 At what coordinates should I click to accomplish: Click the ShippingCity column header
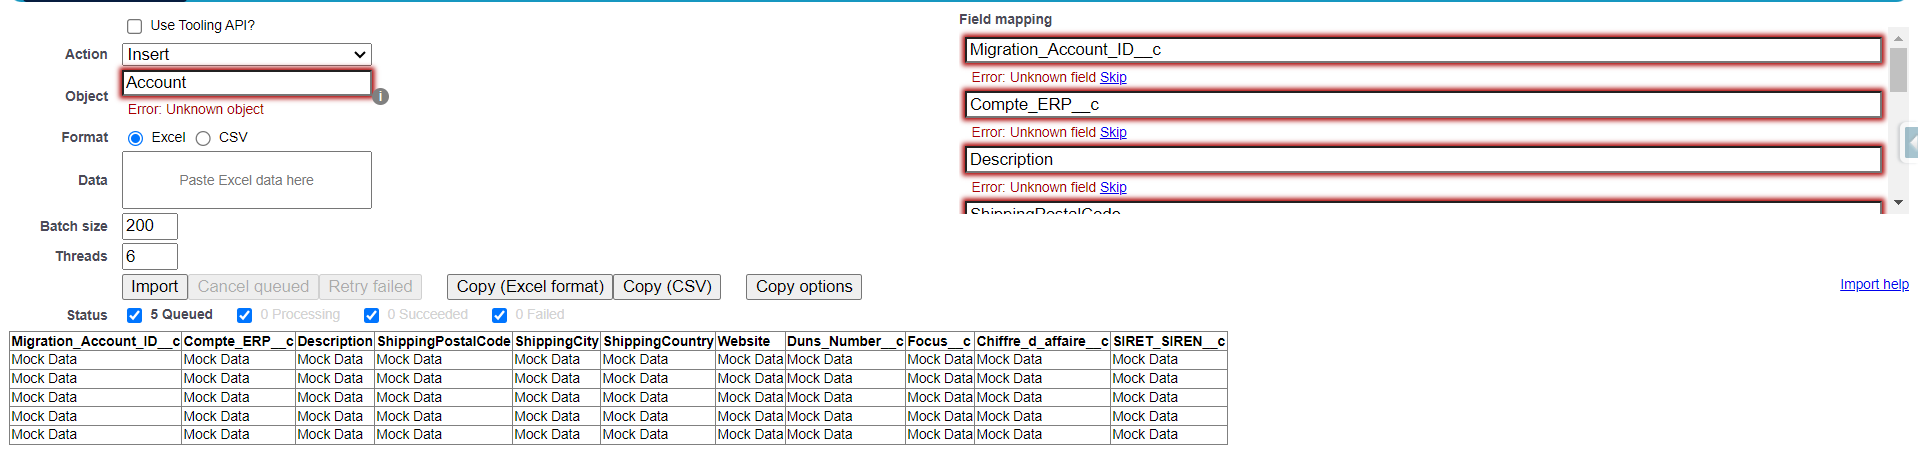tap(557, 341)
